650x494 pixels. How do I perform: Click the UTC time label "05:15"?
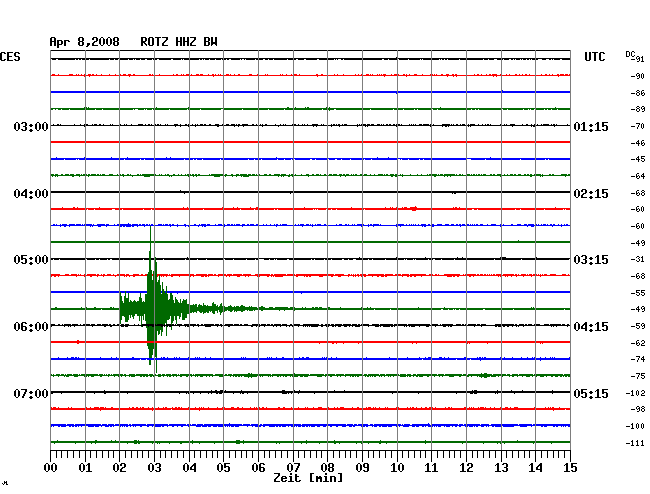591,393
